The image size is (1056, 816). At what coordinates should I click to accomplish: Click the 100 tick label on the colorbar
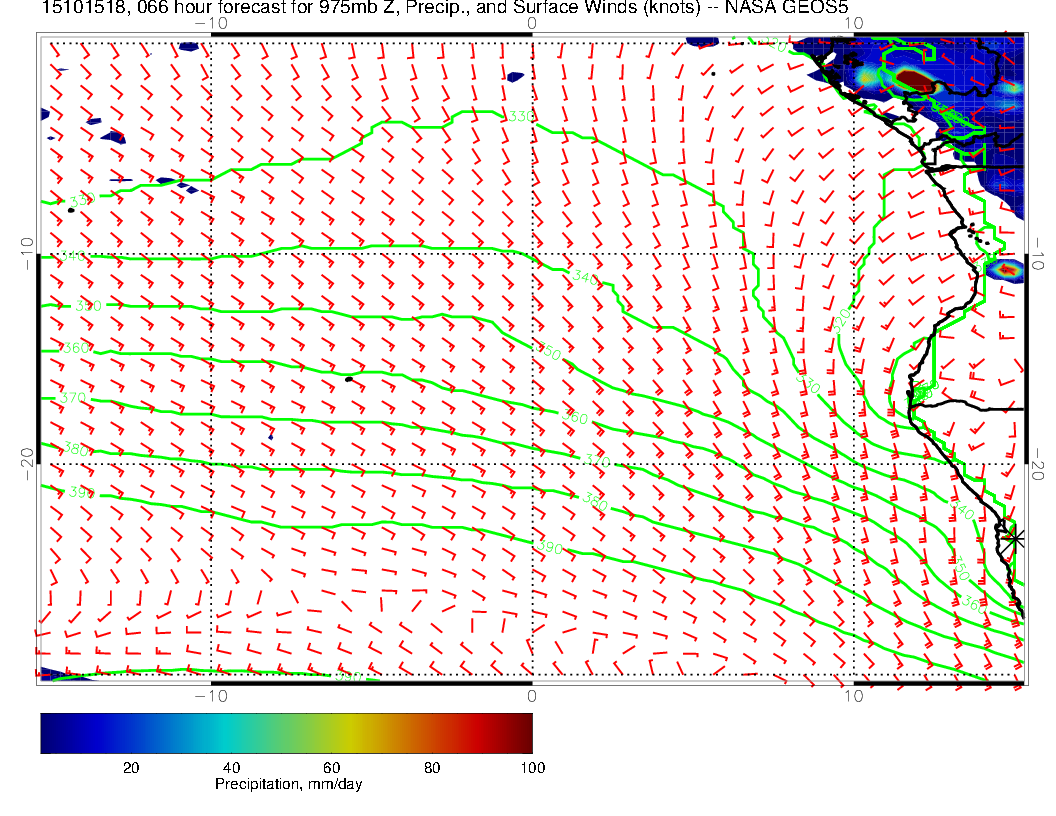point(531,767)
